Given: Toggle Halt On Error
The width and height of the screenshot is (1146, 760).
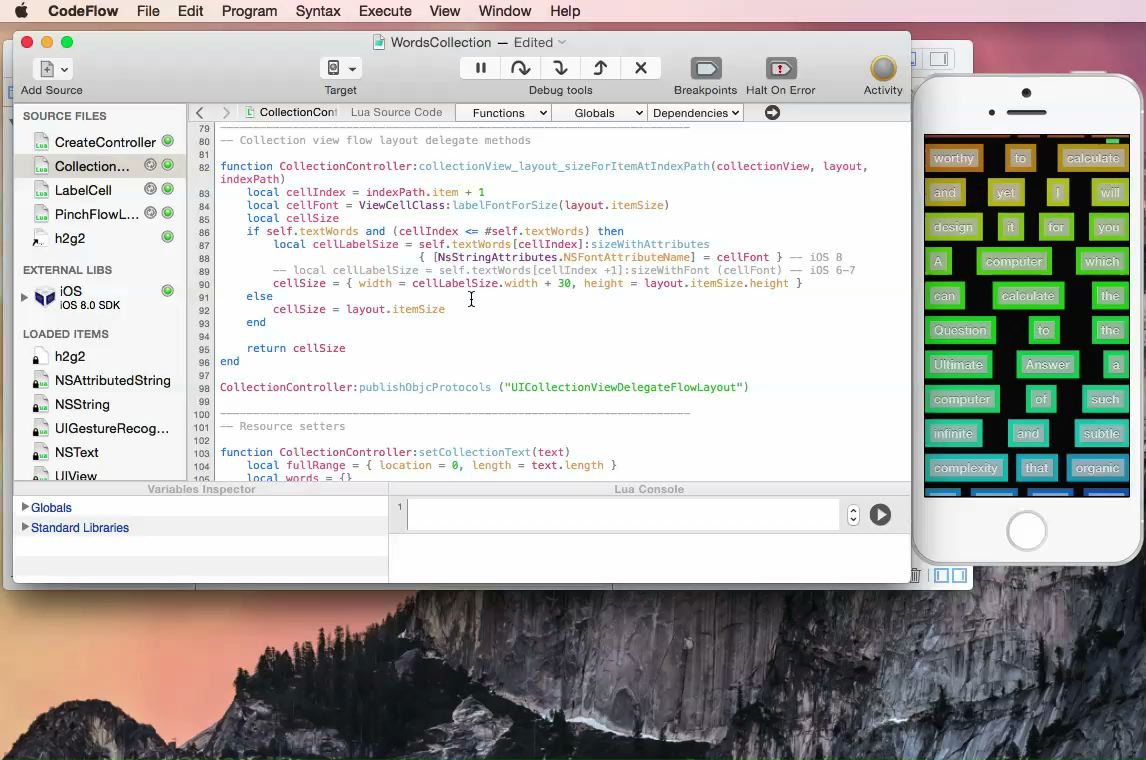Looking at the screenshot, I should [x=781, y=69].
